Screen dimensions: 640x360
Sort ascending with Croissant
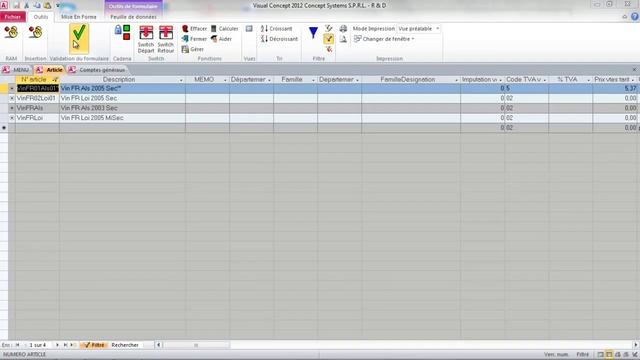pyautogui.click(x=276, y=29)
